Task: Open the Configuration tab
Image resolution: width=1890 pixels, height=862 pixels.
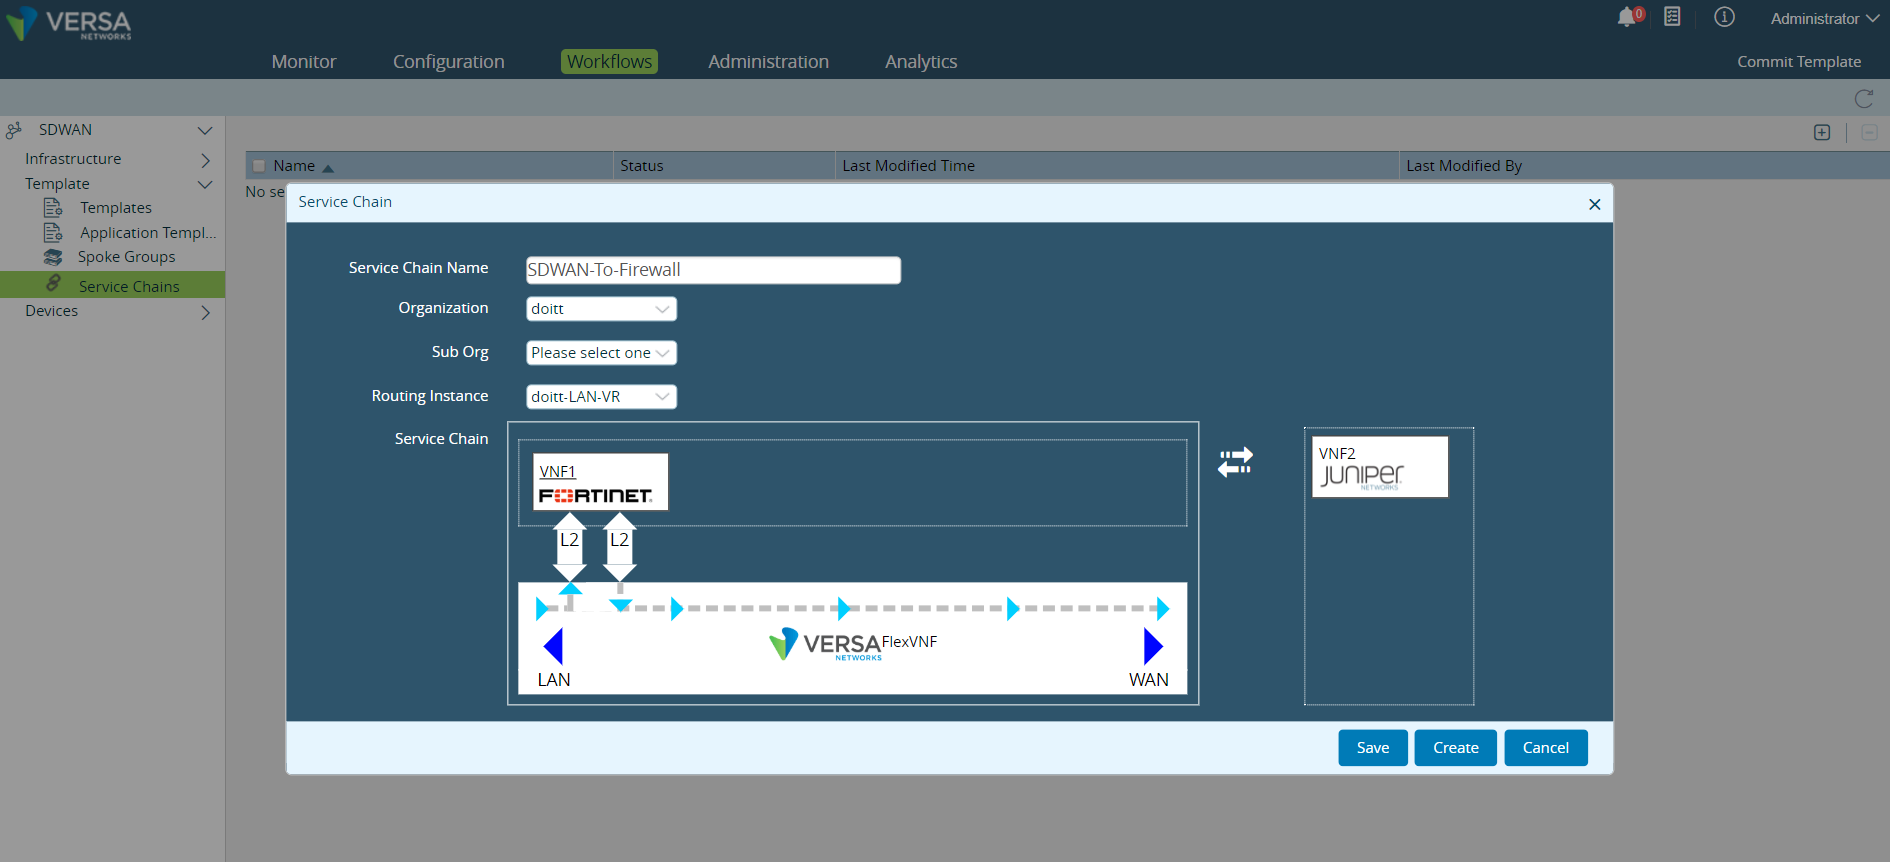Action: pyautogui.click(x=449, y=62)
